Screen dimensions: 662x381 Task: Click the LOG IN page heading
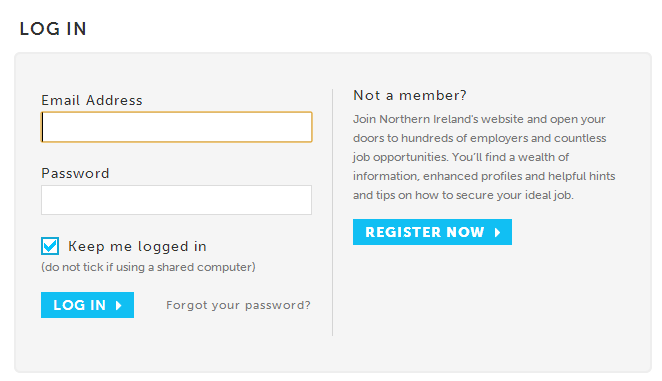click(53, 29)
